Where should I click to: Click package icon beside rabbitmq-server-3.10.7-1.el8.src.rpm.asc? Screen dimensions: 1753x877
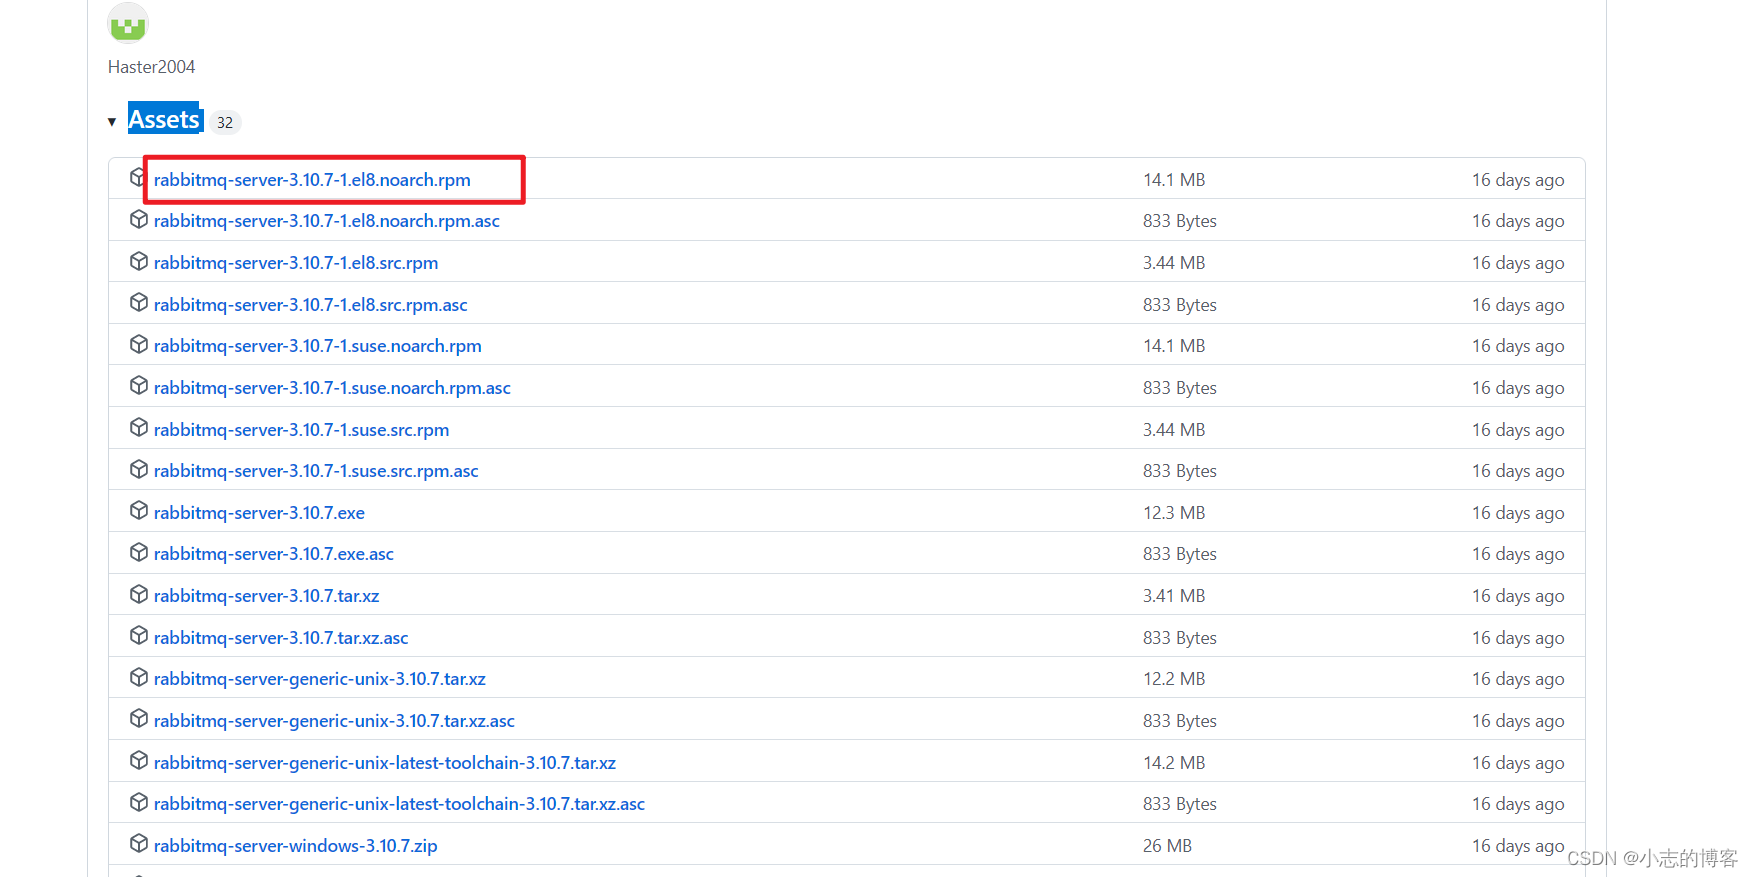(x=139, y=303)
